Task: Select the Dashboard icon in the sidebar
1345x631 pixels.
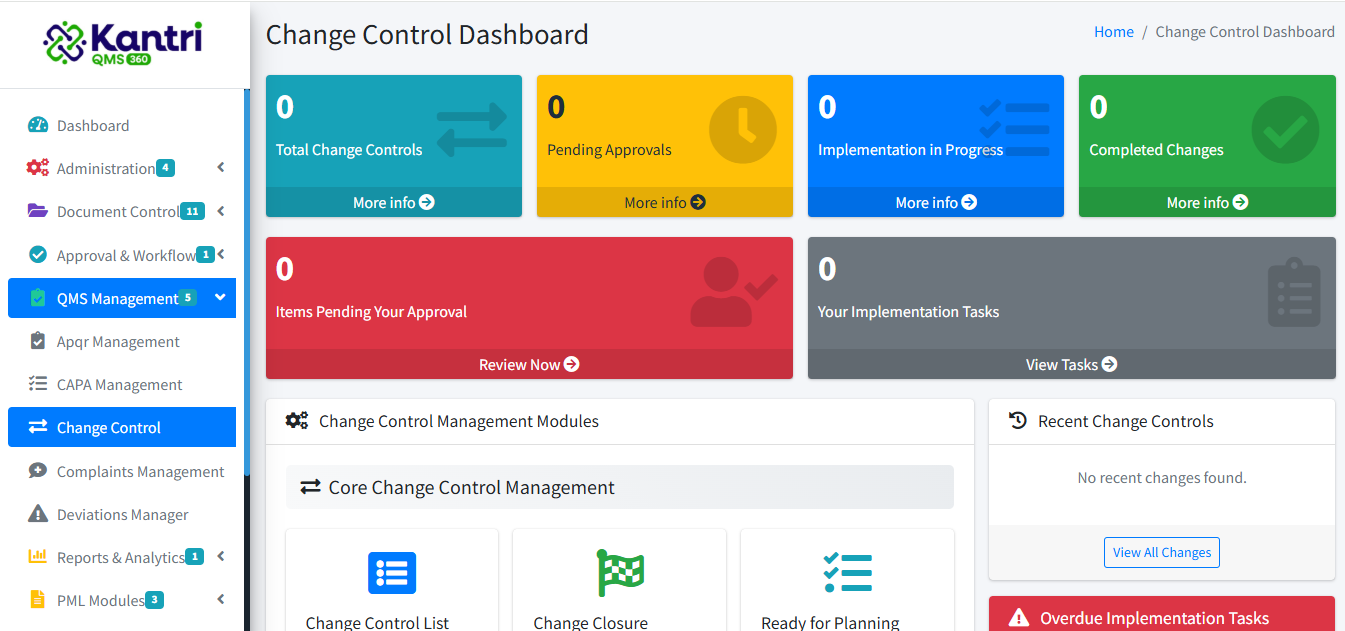Action: [37, 124]
